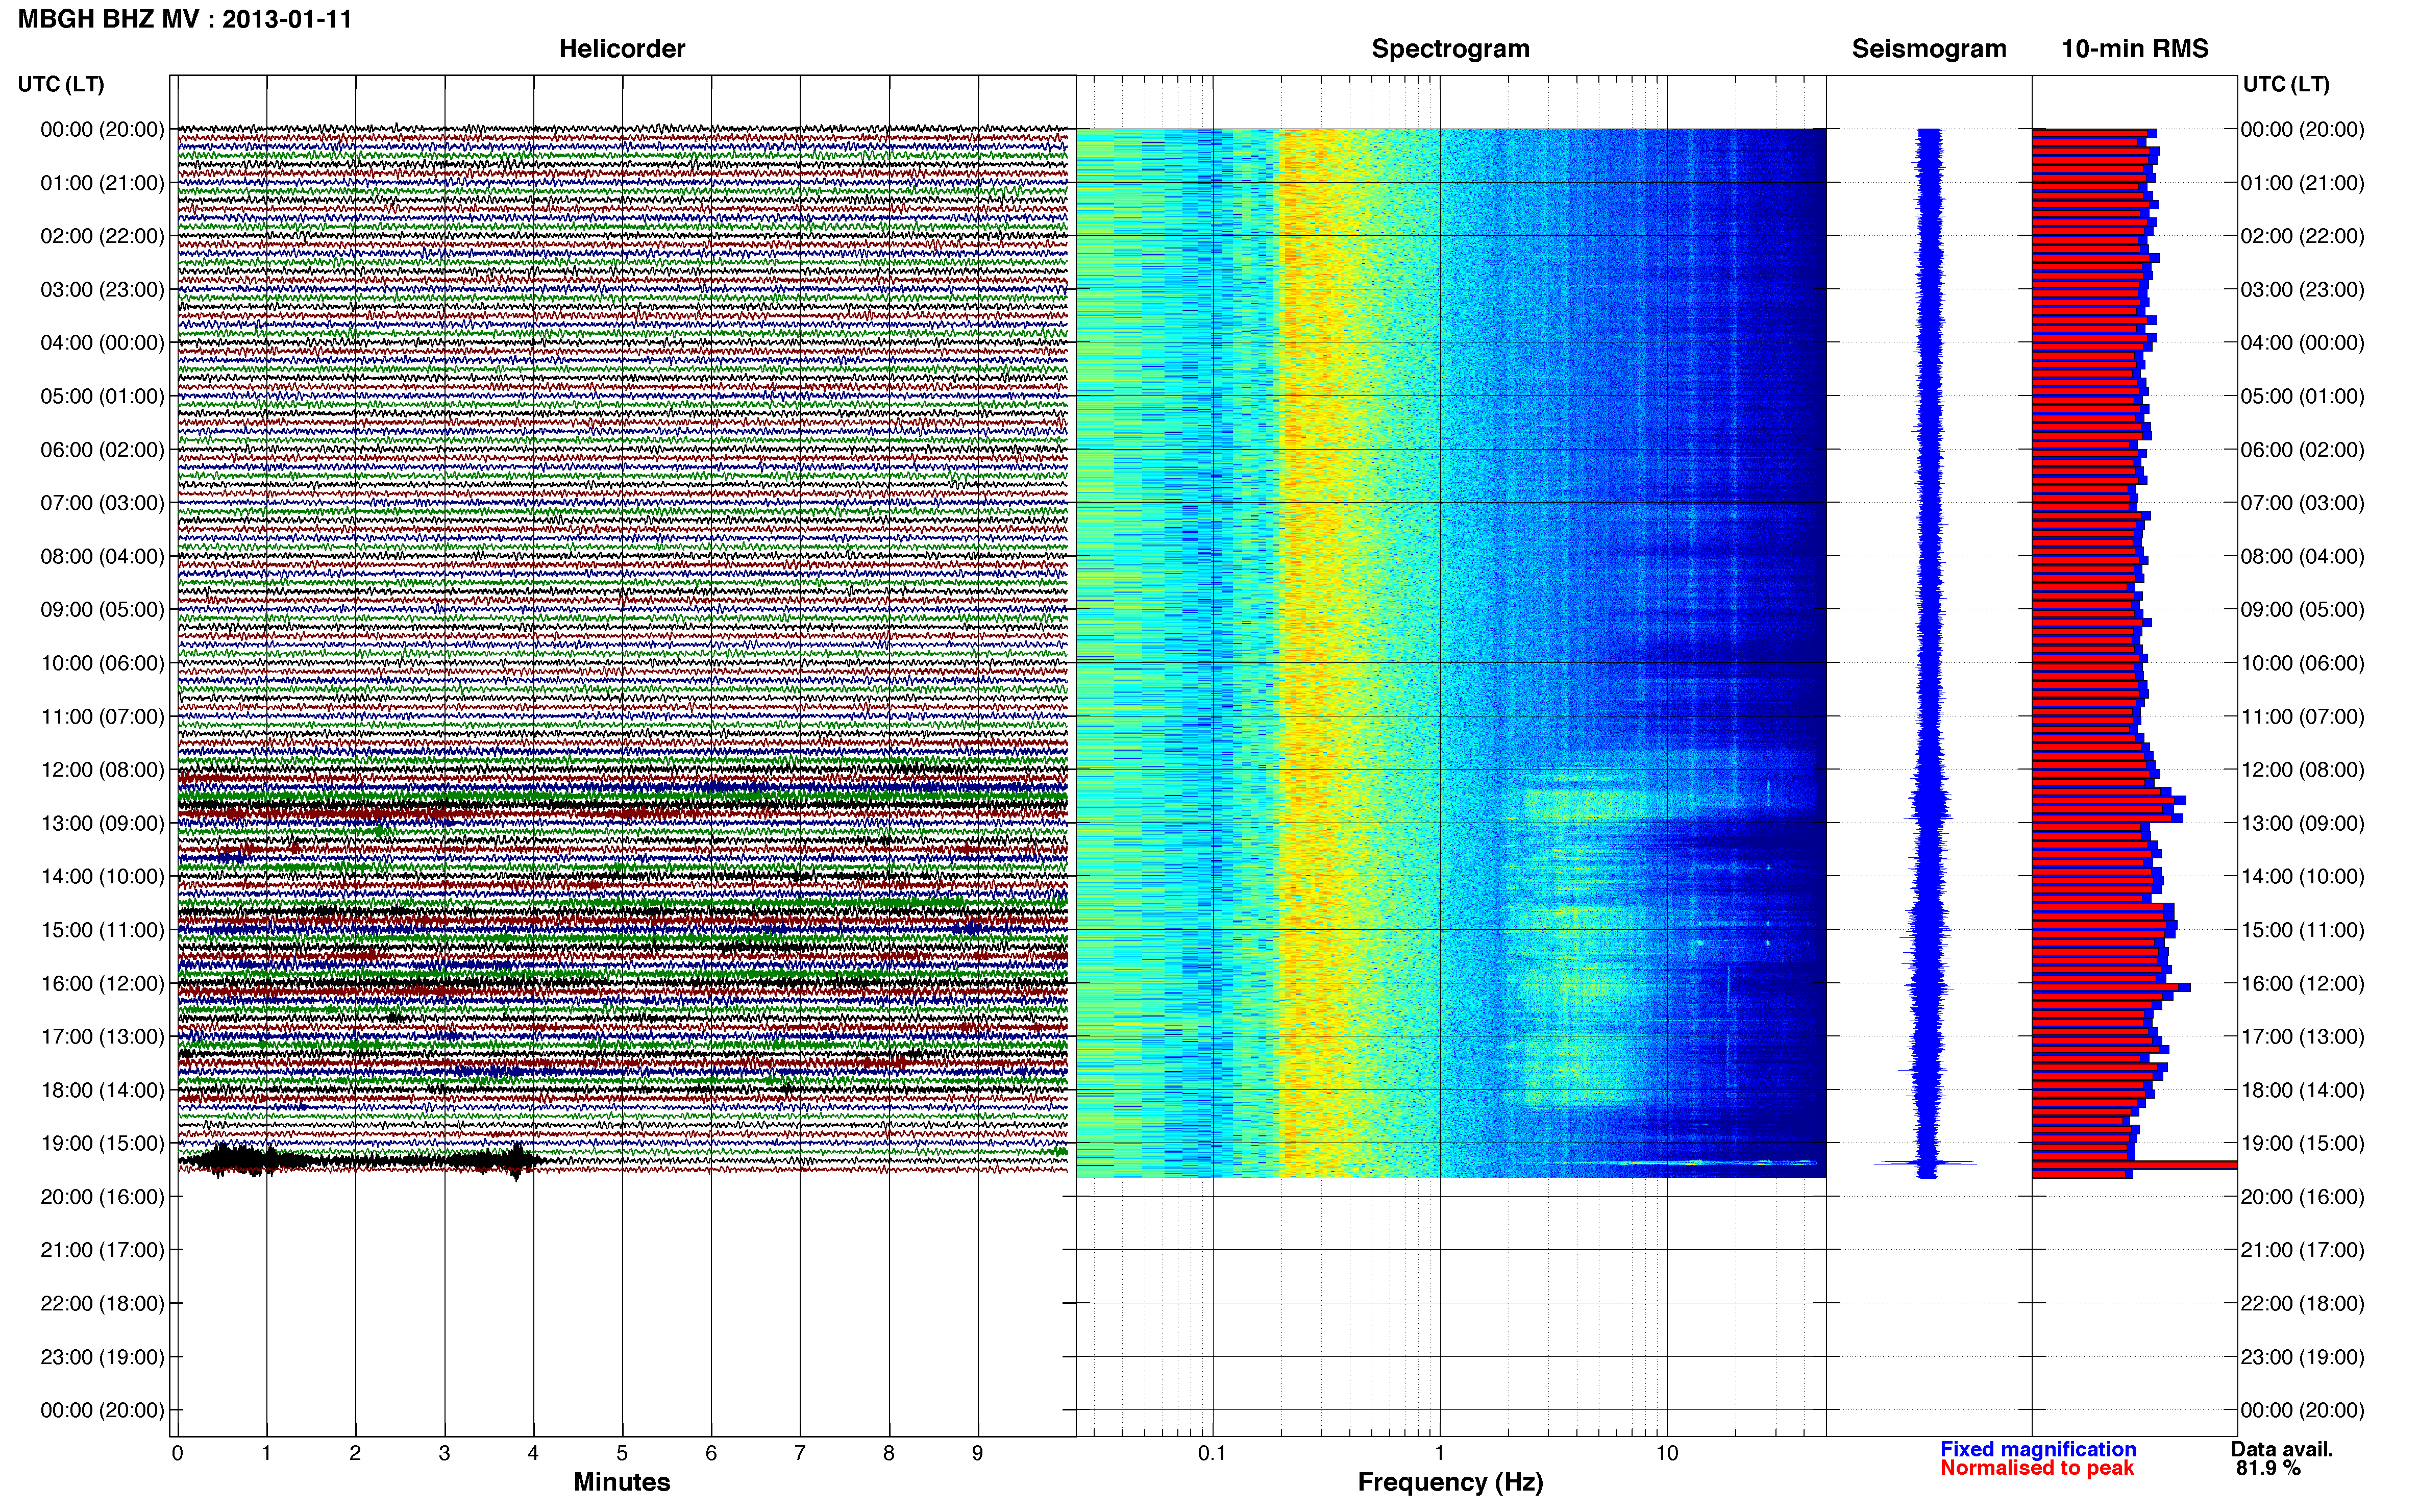This screenshot has height=1512, width=2419.
Task: Click the 2 tick on Minutes axis
Action: click(x=355, y=1453)
